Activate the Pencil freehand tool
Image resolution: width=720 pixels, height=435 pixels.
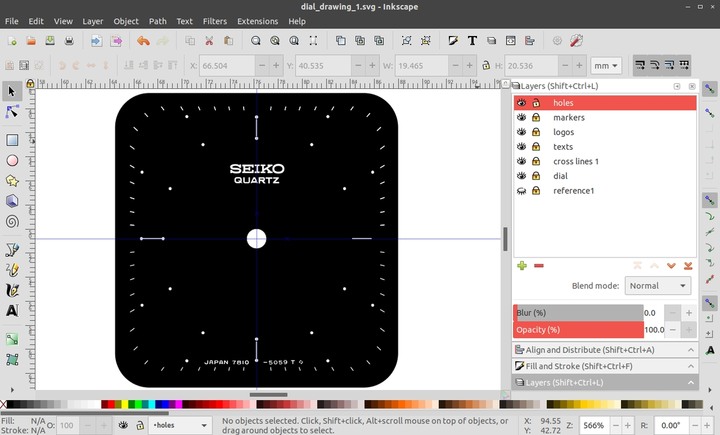click(x=12, y=270)
